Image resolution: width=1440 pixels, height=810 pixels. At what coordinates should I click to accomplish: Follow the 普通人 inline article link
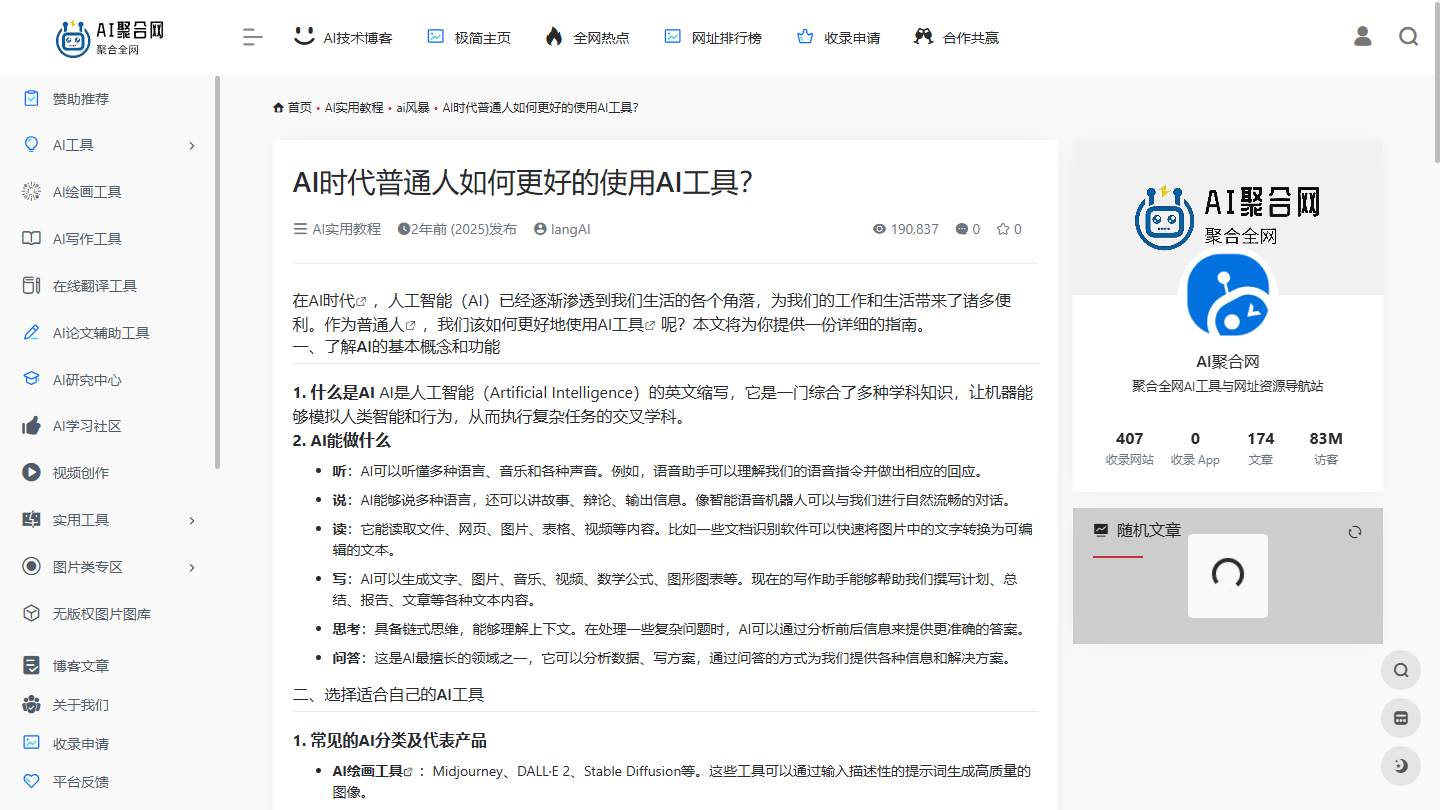tap(388, 325)
